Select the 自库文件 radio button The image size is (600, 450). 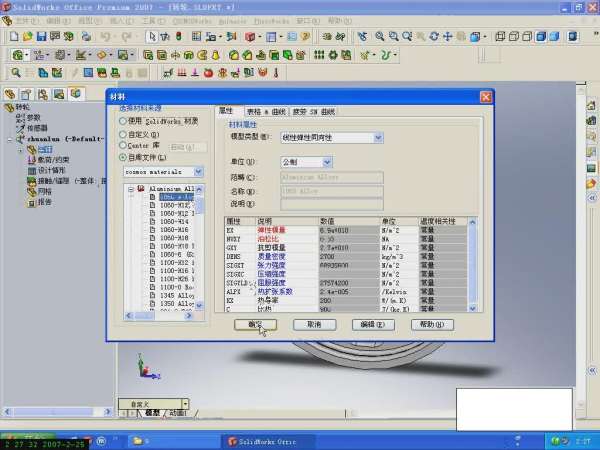point(122,157)
